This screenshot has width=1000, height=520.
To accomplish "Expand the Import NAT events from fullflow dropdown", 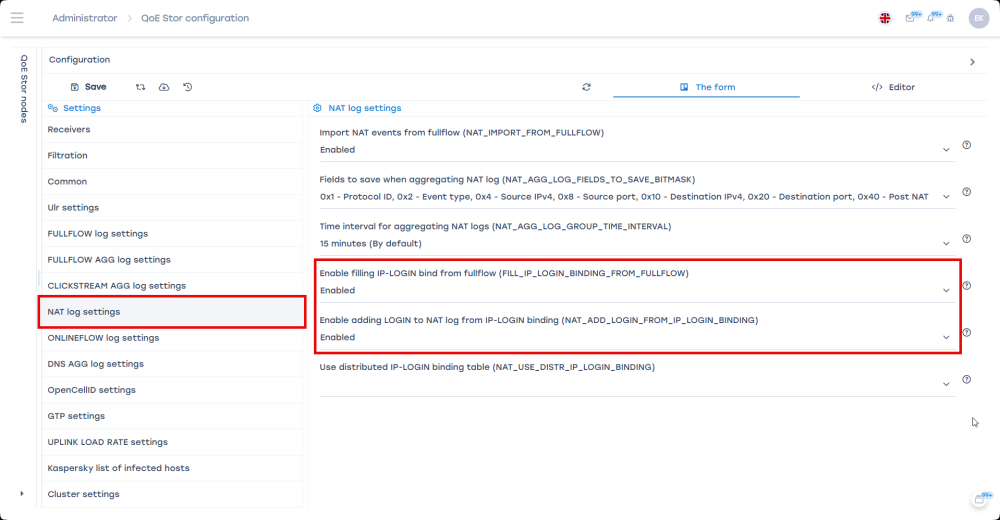I will tap(946, 150).
